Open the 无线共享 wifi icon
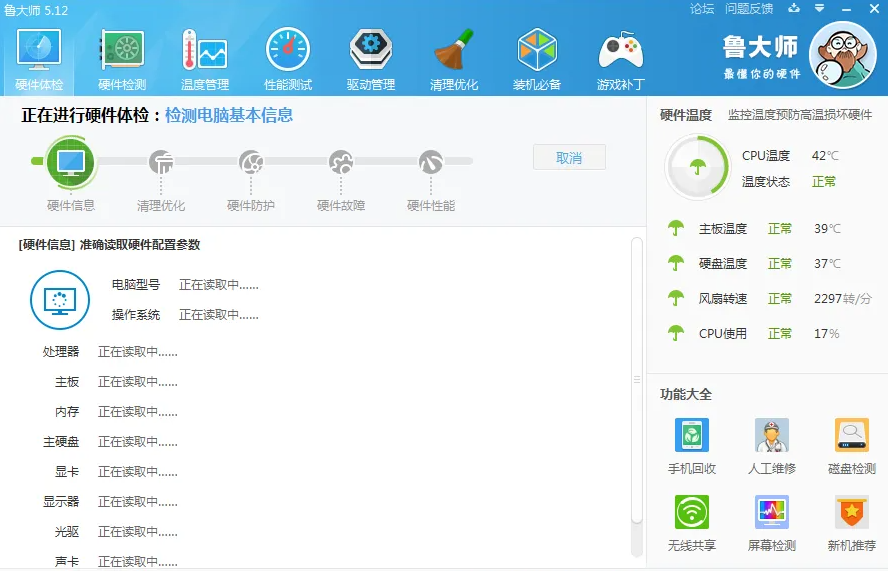 [692, 512]
